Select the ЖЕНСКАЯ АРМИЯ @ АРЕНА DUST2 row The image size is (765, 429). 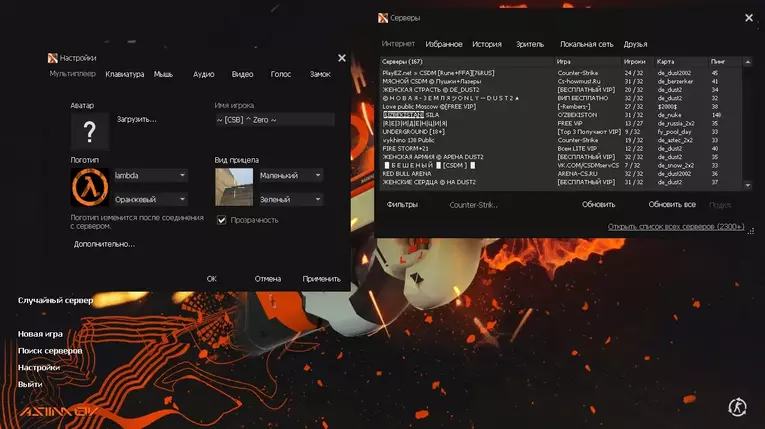(x=561, y=157)
